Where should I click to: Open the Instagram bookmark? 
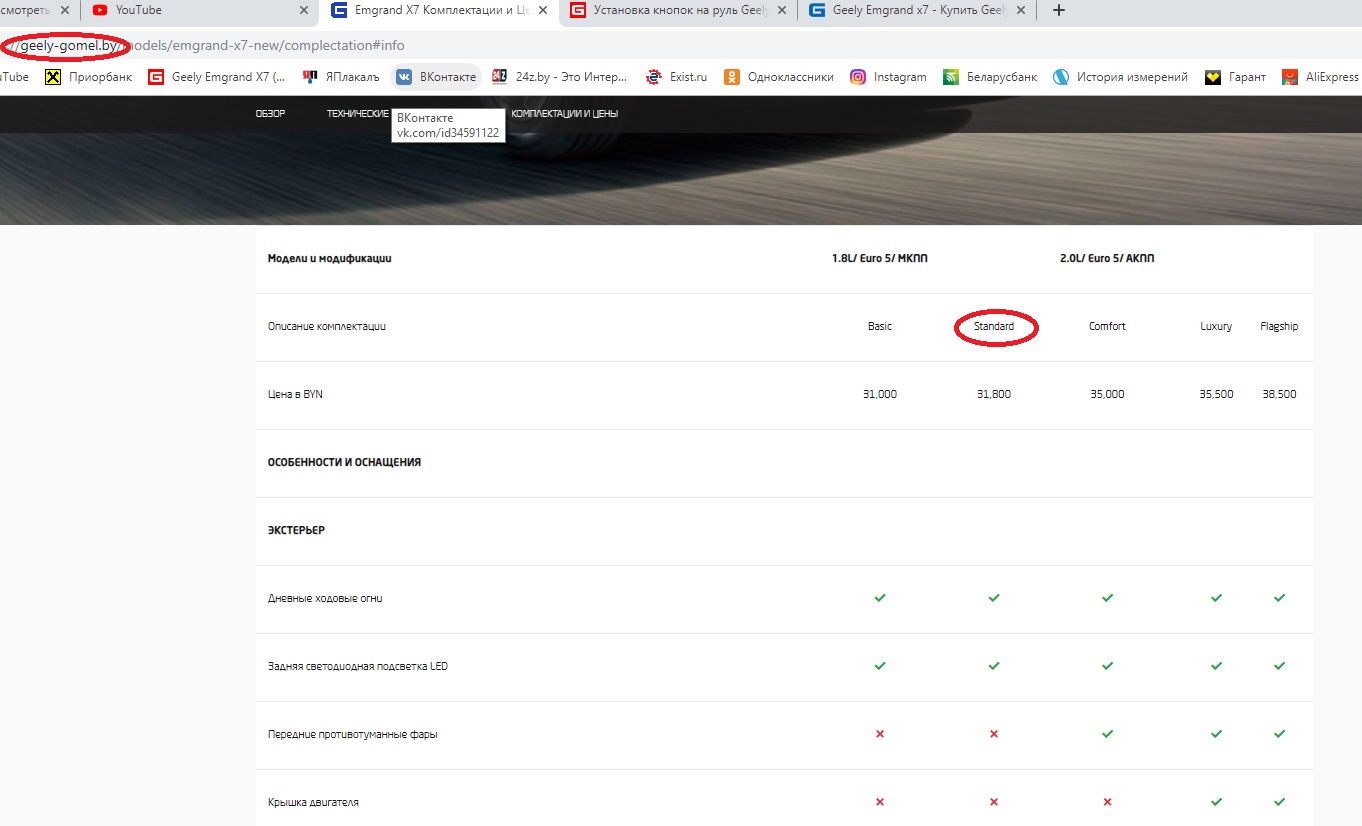888,77
